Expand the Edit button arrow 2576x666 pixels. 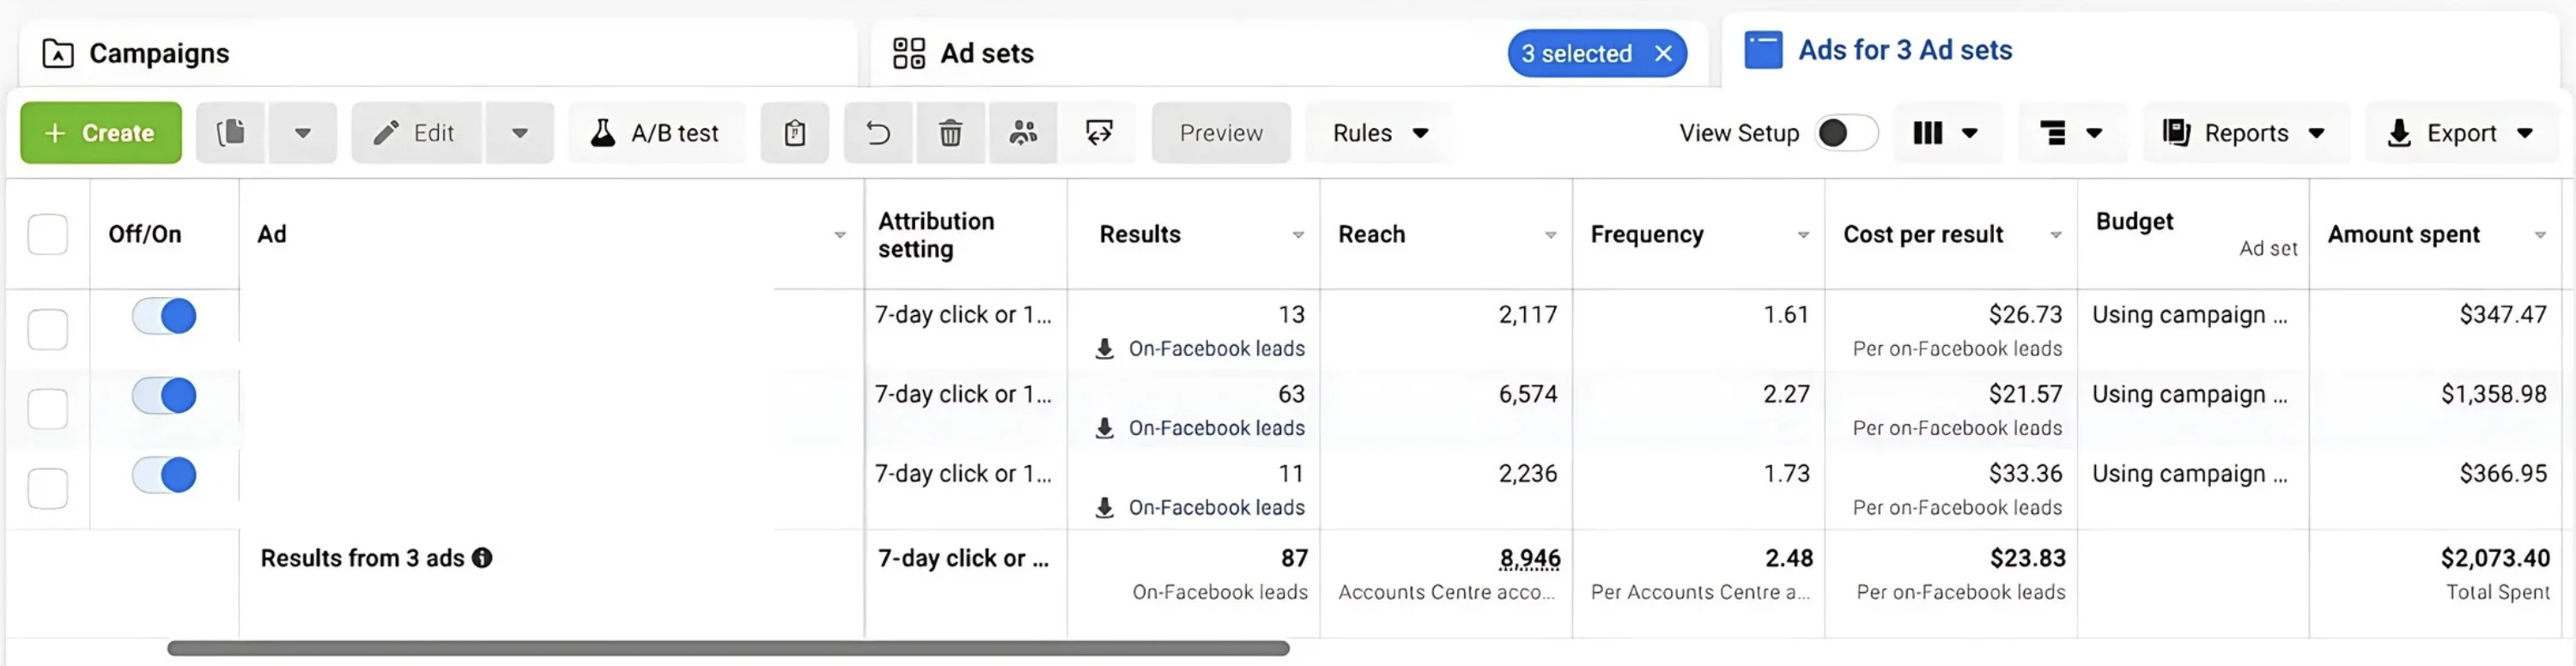520,132
